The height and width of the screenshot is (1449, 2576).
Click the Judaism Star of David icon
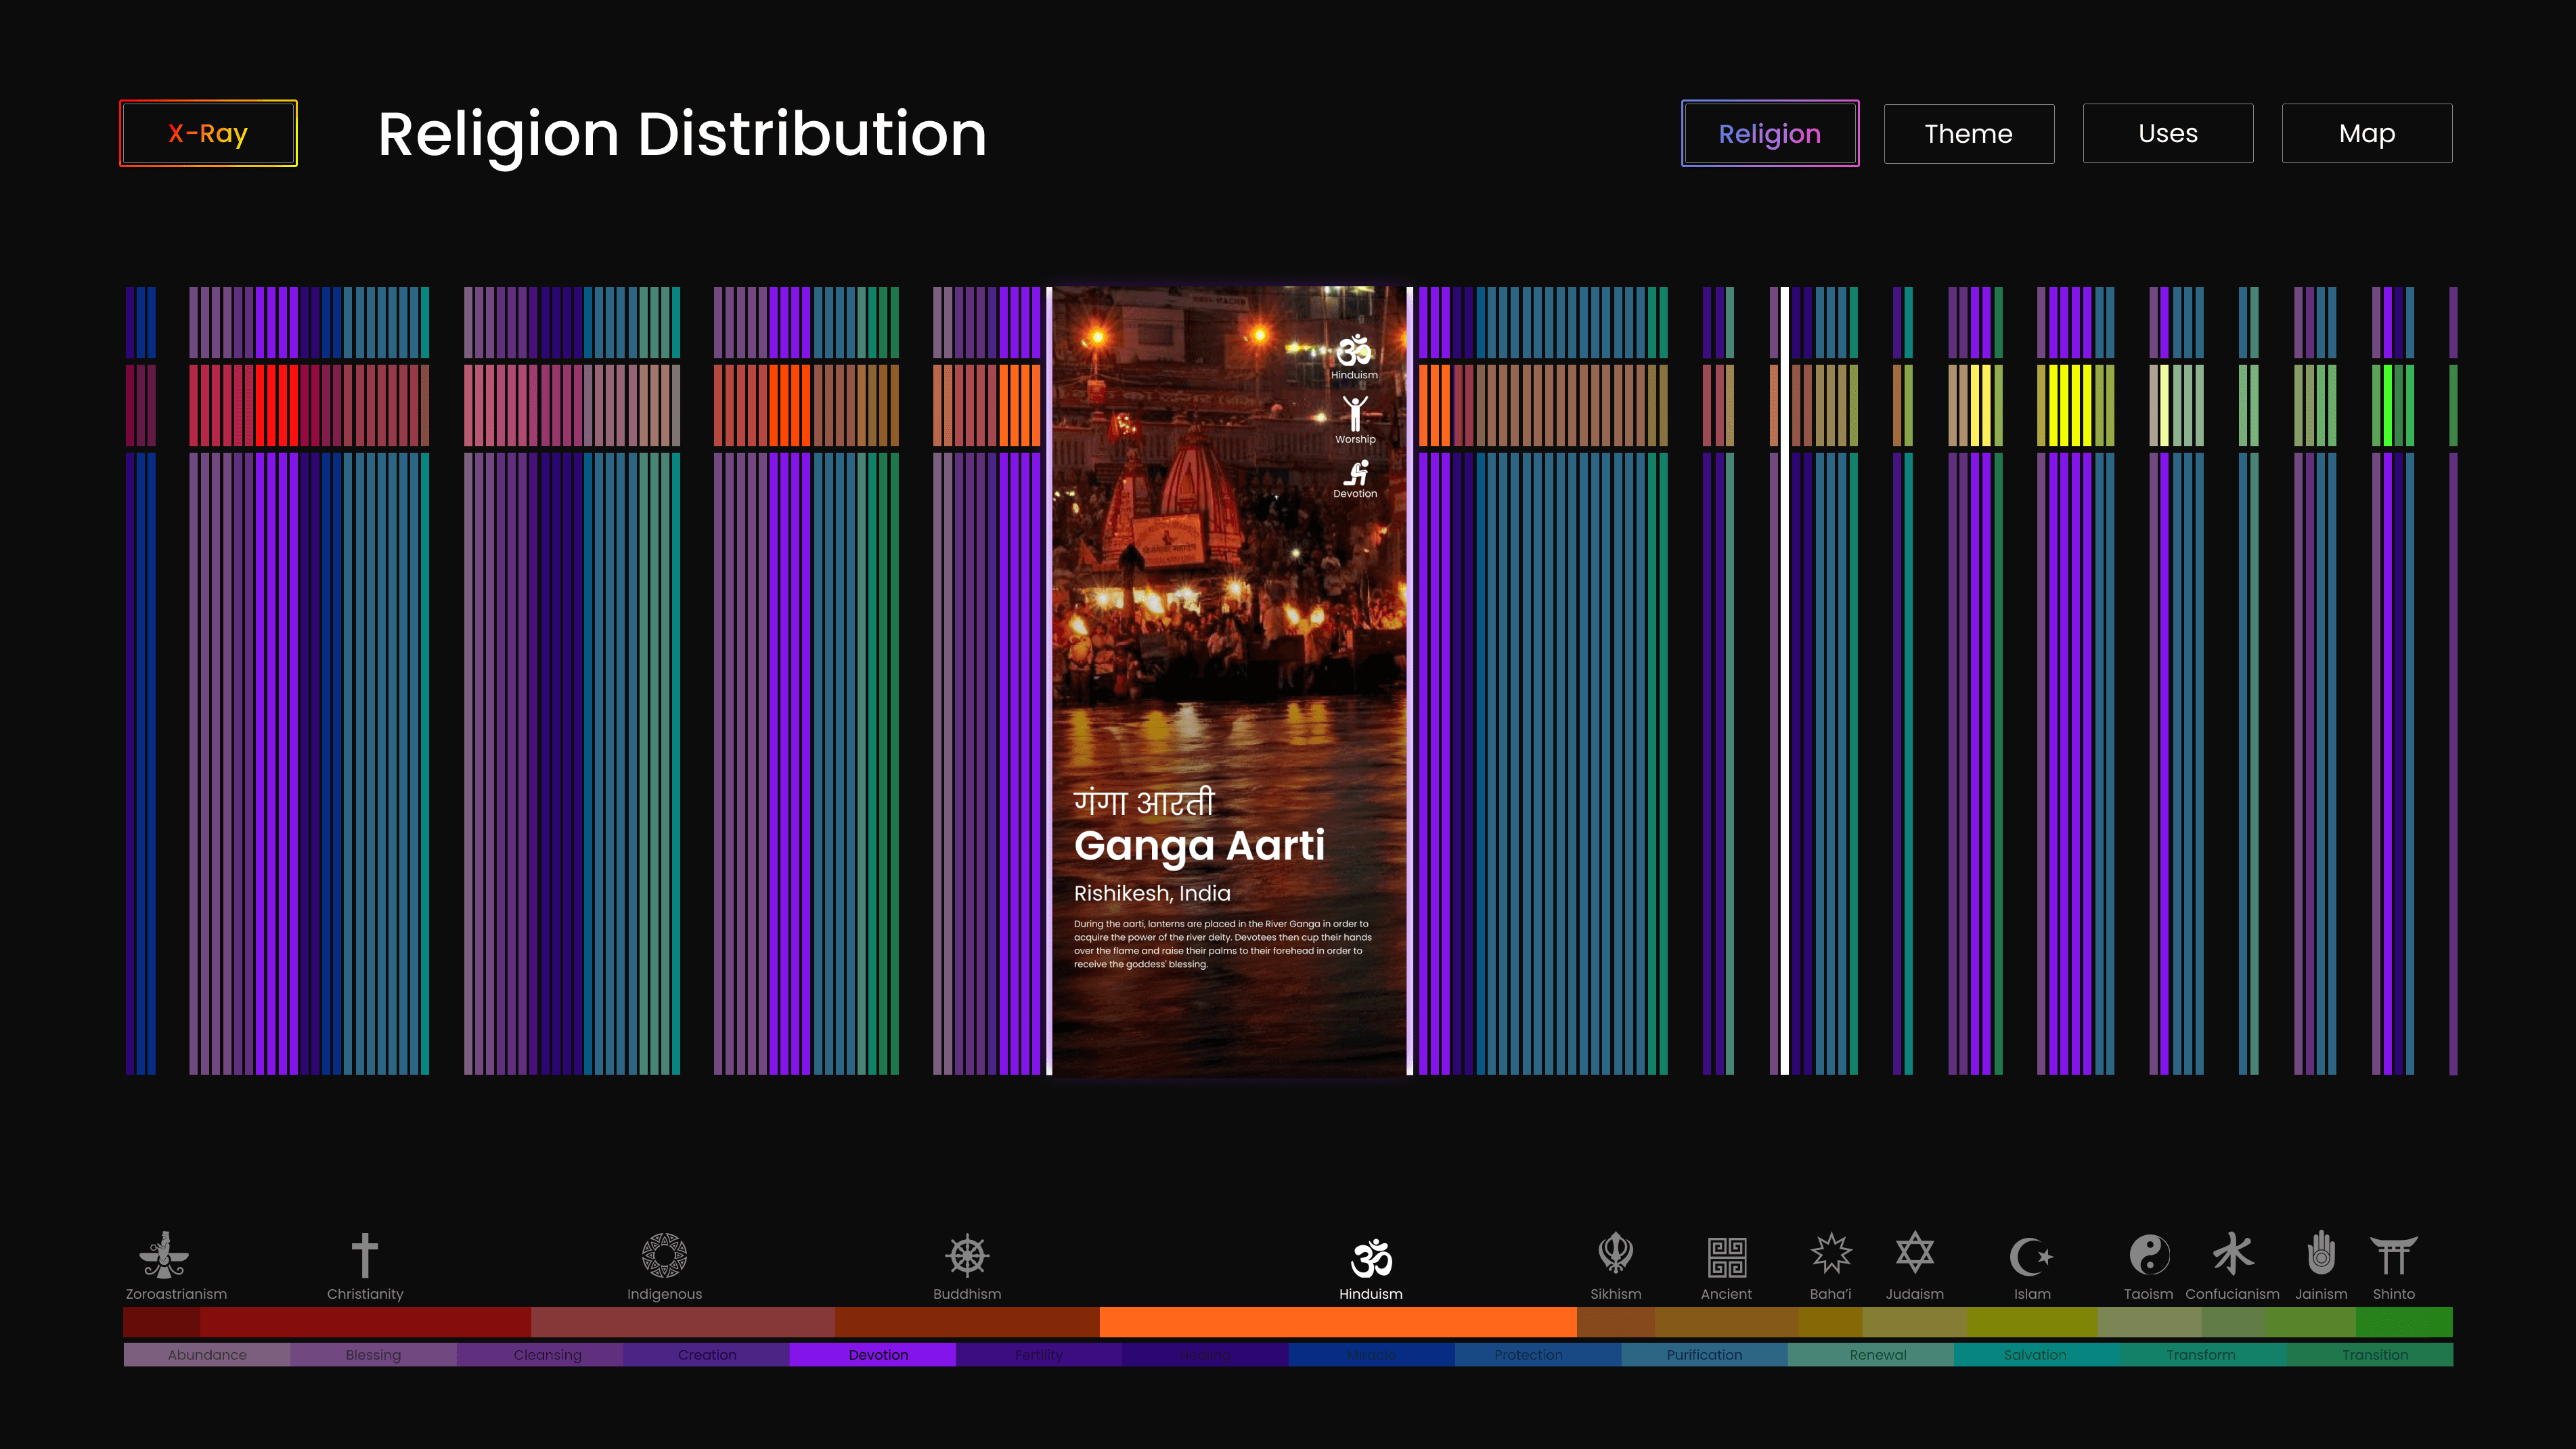click(x=1914, y=1254)
